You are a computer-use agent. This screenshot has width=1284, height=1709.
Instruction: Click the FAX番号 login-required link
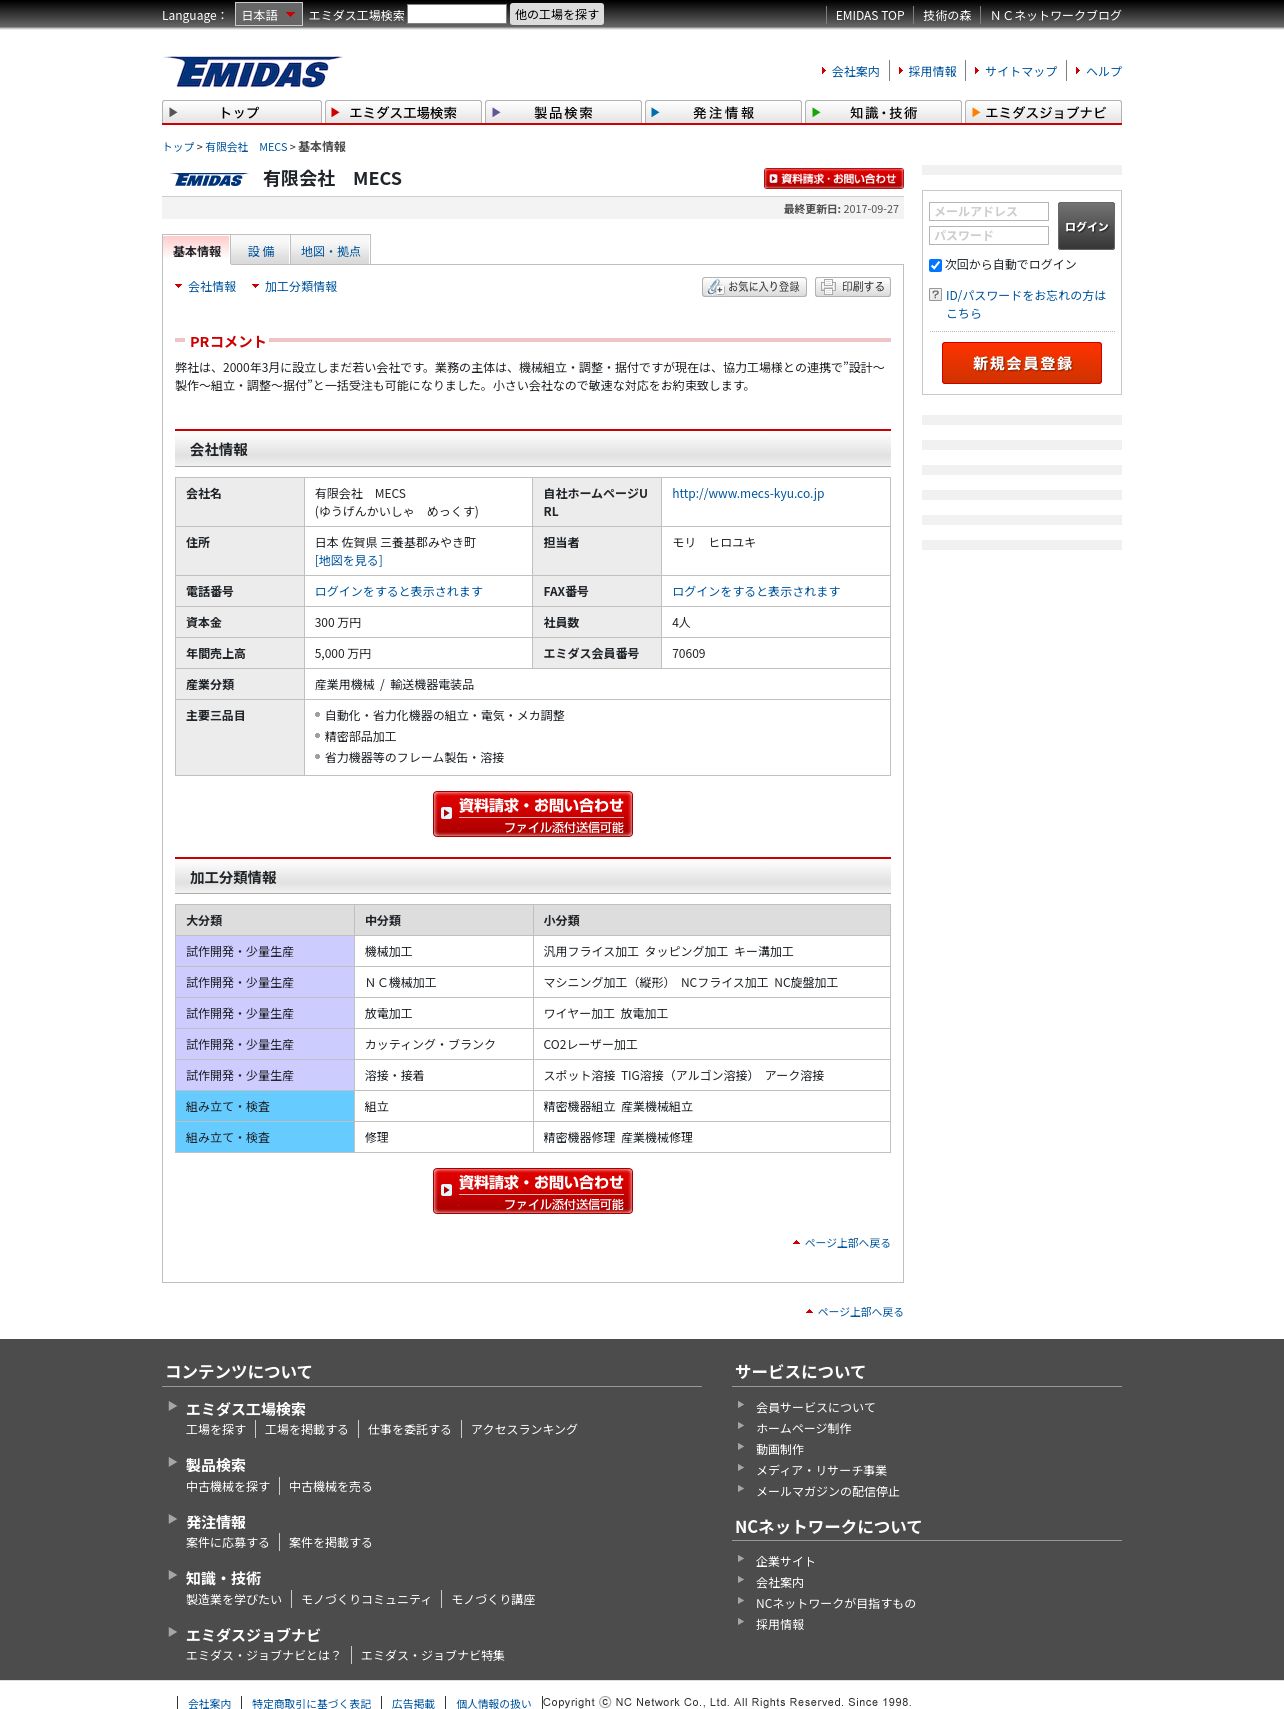coord(756,592)
